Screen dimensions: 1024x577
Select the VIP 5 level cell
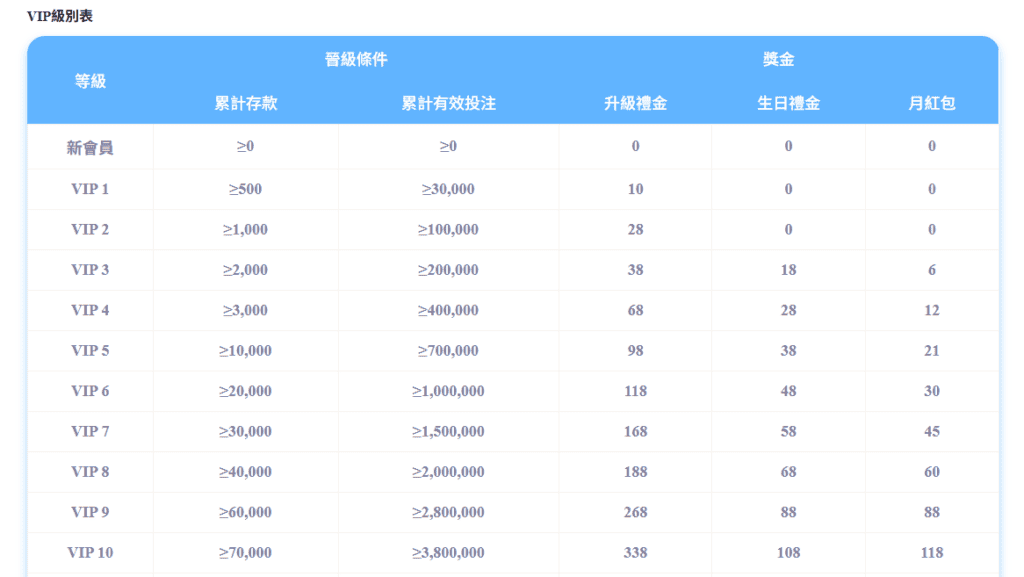pos(90,351)
